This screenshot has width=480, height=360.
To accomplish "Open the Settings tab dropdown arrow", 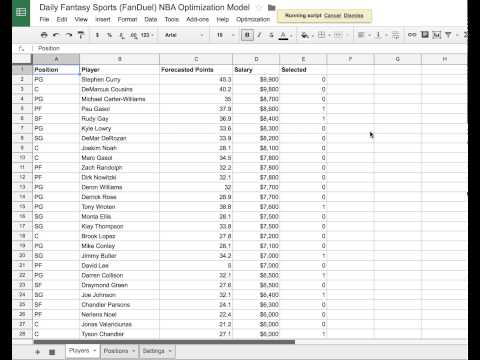I will click(170, 351).
